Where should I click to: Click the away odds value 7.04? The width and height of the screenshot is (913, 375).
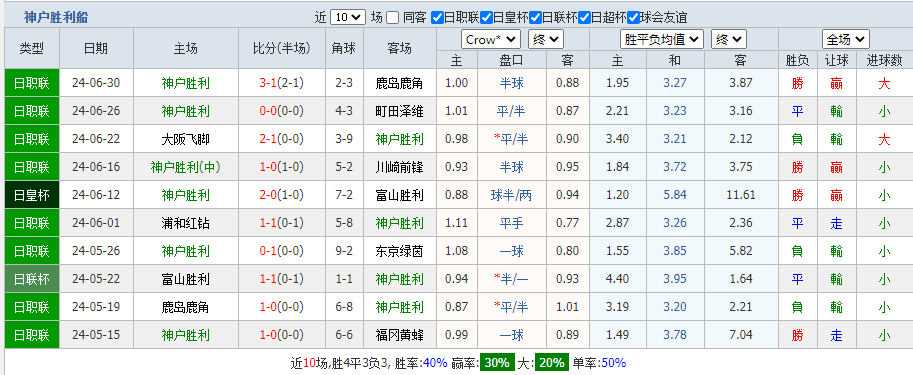(x=741, y=335)
